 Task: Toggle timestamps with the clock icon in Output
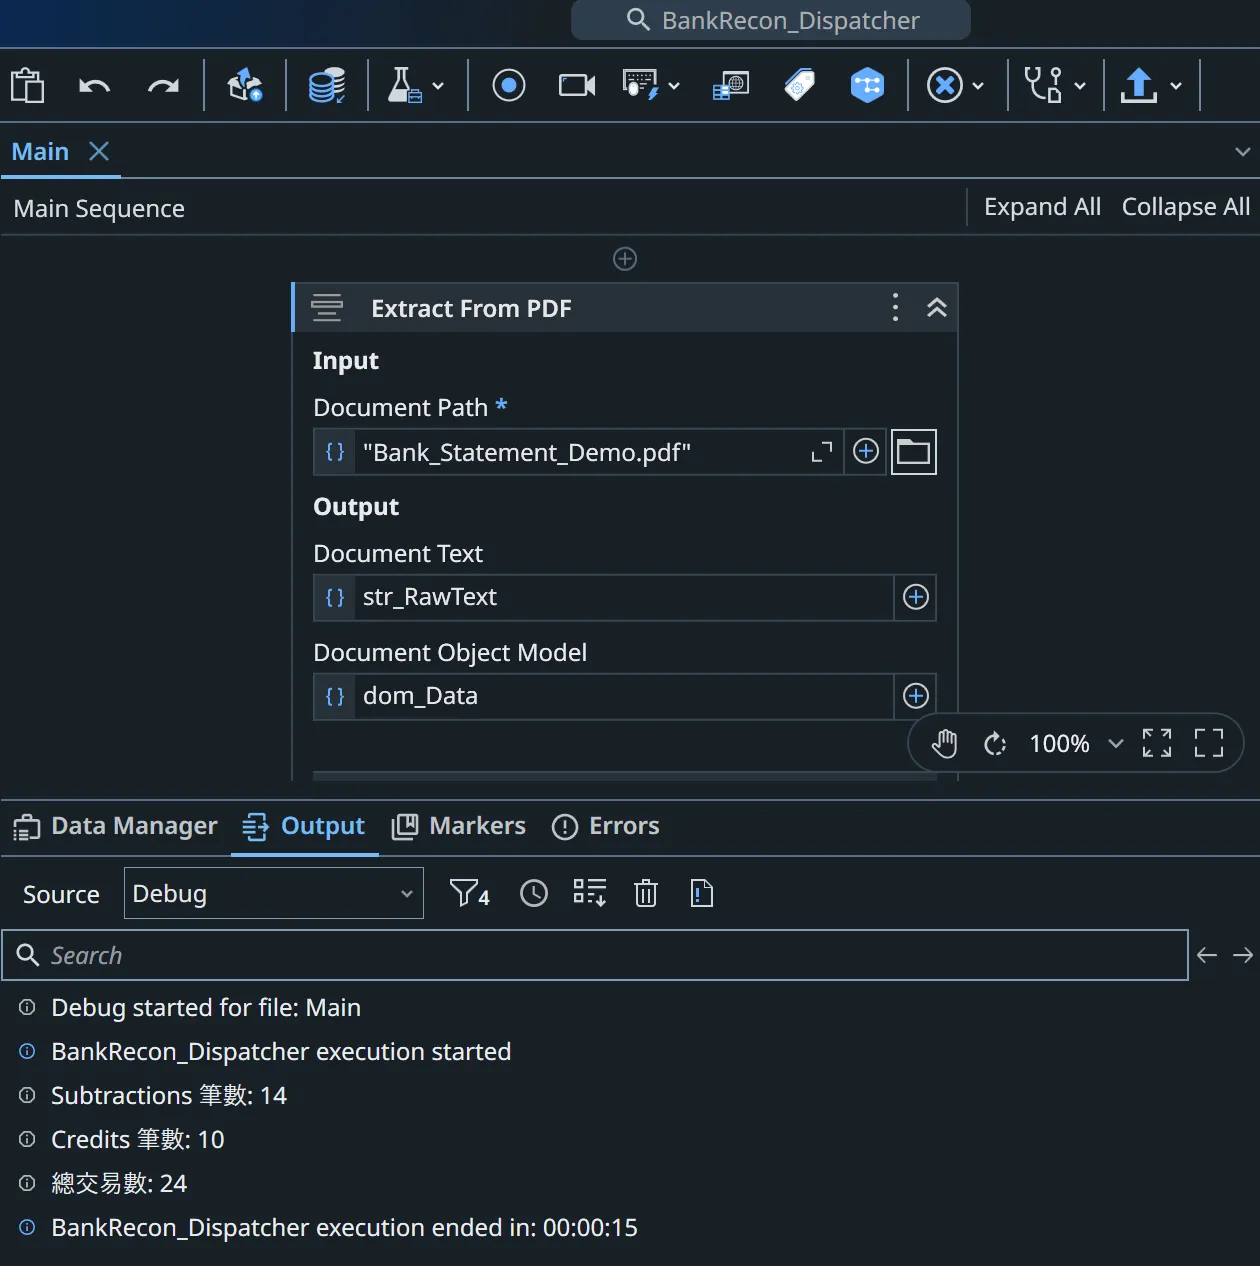pyautogui.click(x=533, y=893)
